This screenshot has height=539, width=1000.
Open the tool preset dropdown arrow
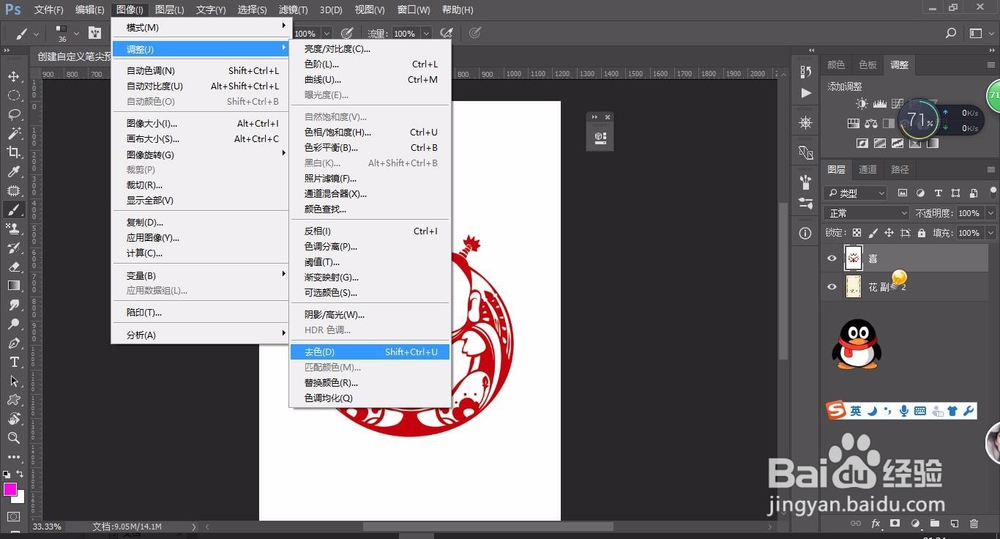36,33
